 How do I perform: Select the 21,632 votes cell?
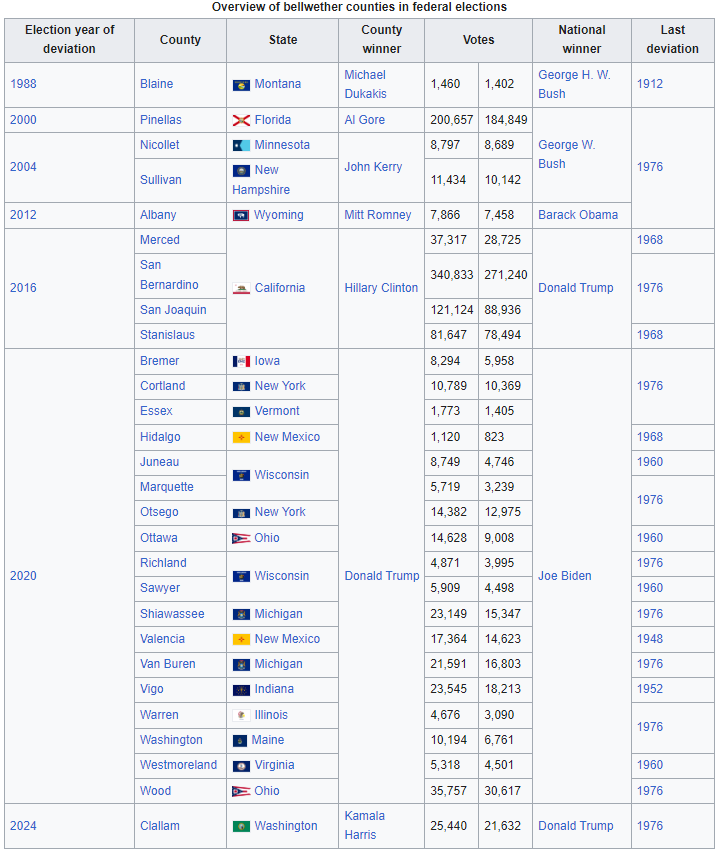click(x=505, y=826)
